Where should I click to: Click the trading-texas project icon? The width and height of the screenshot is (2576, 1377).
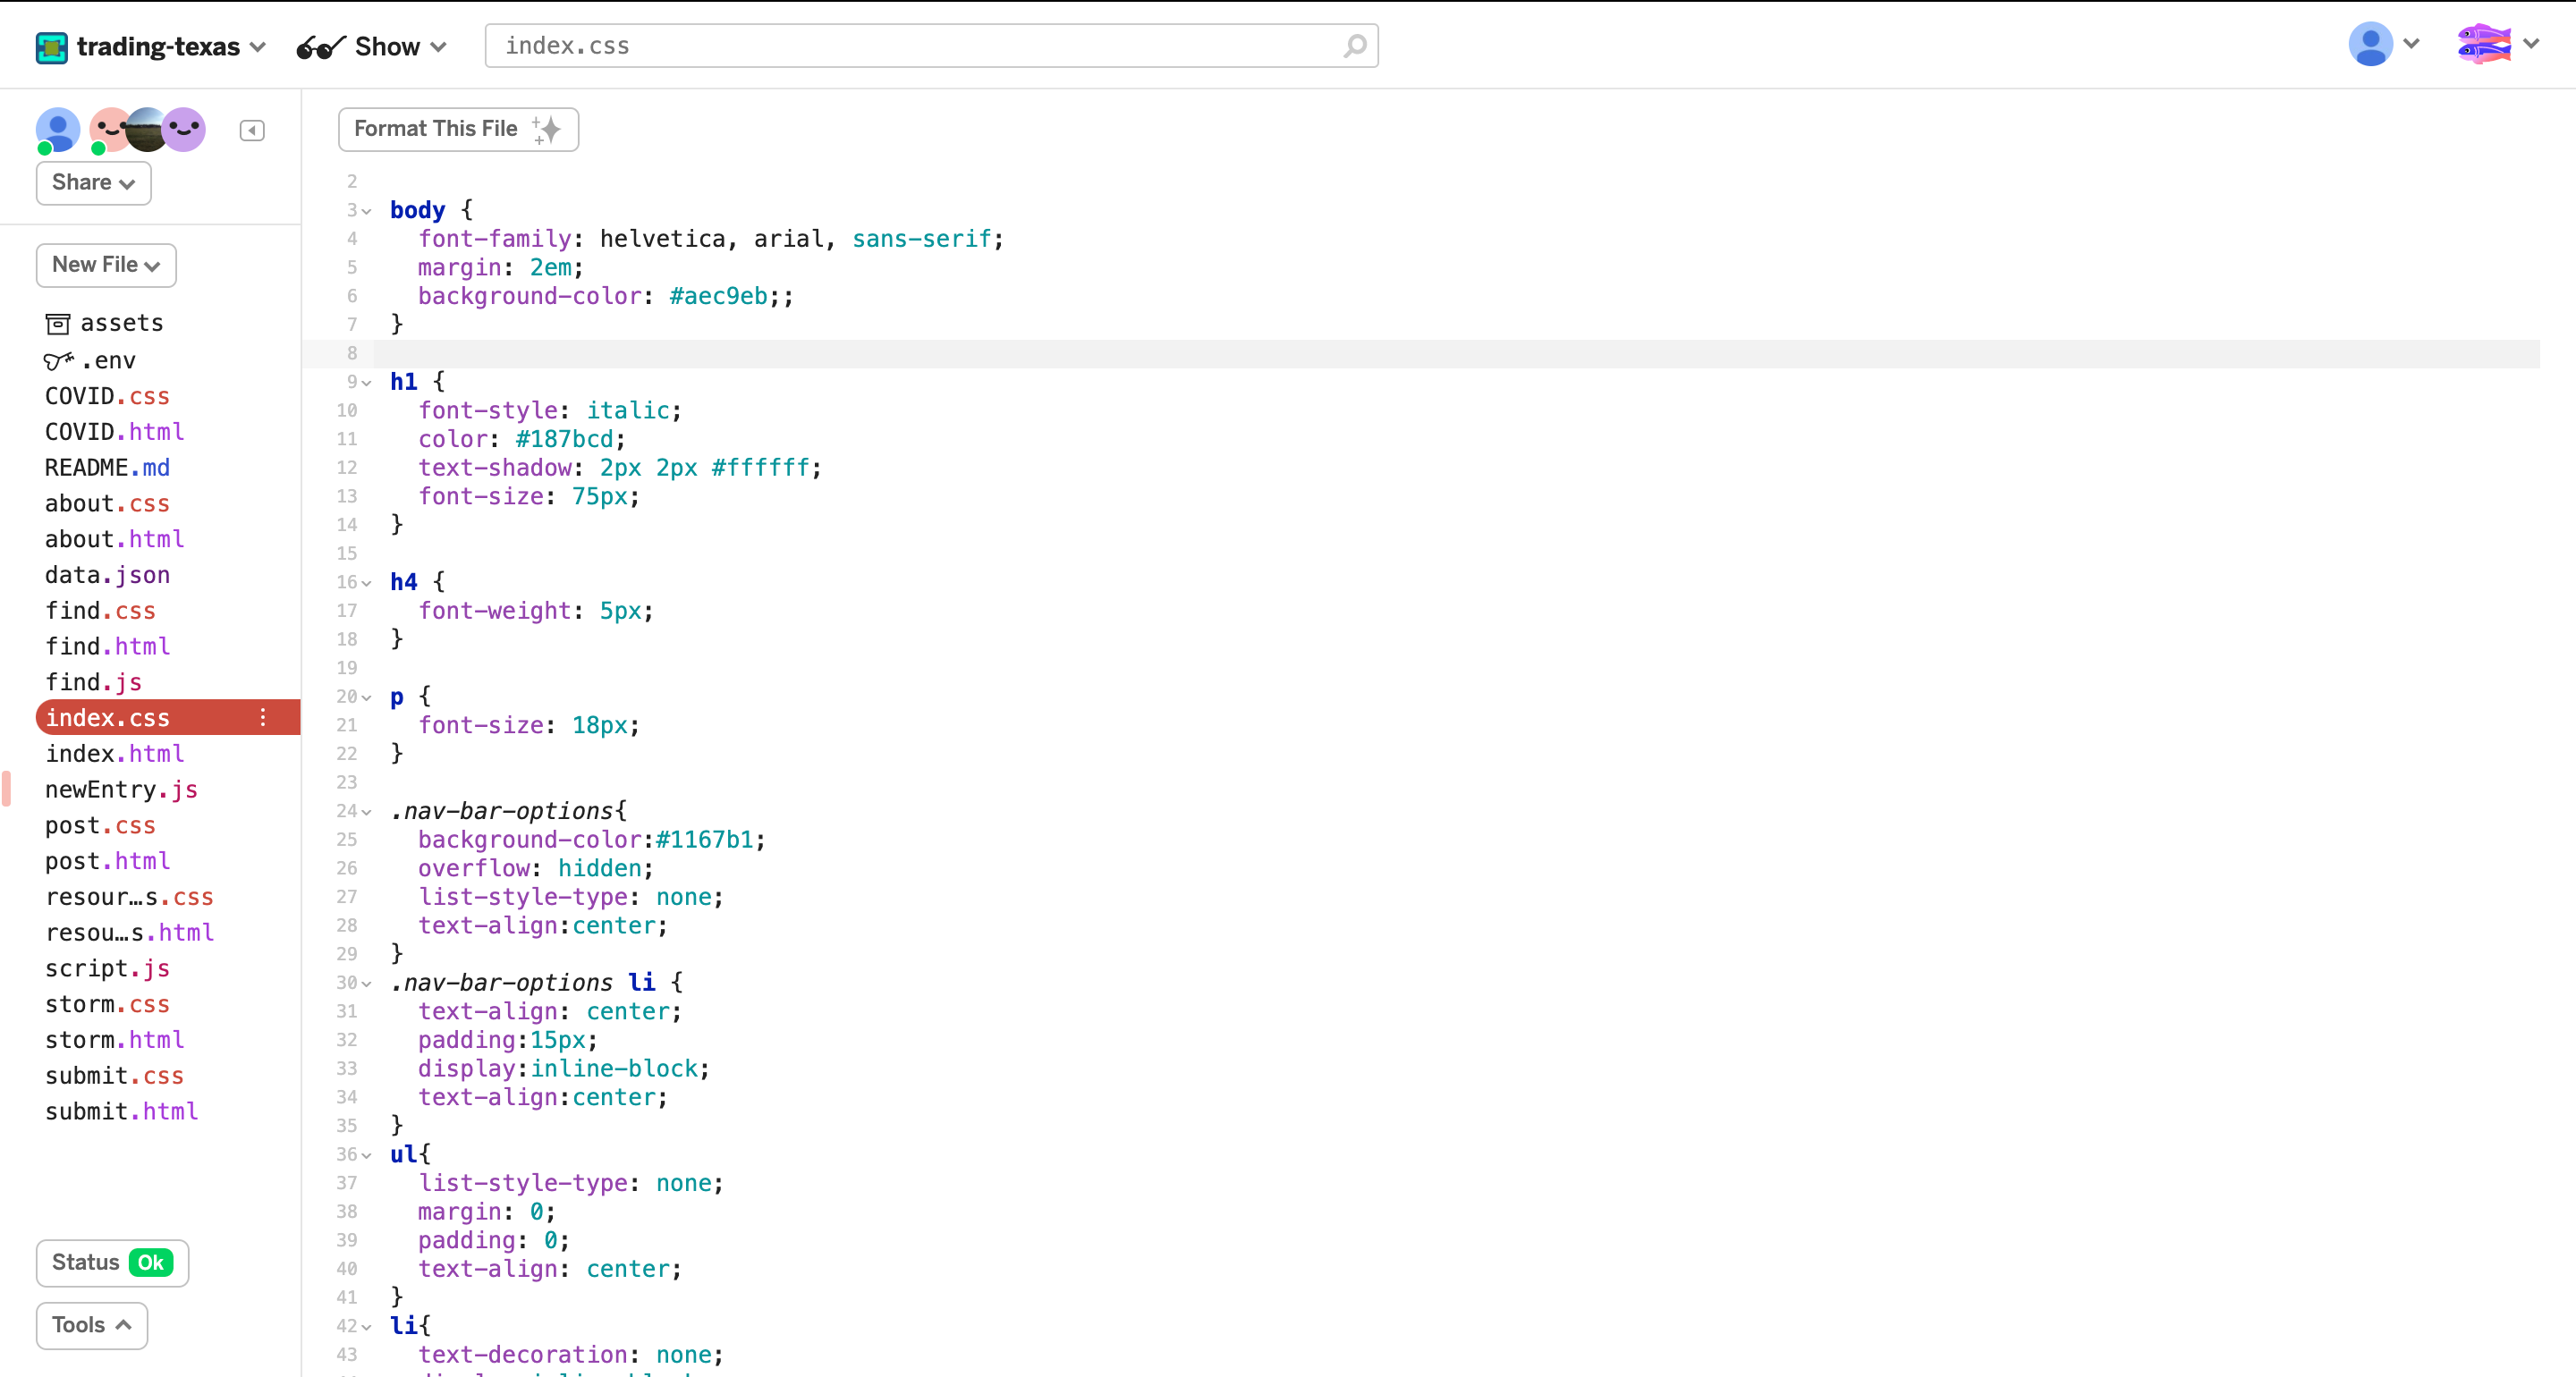pos(51,47)
